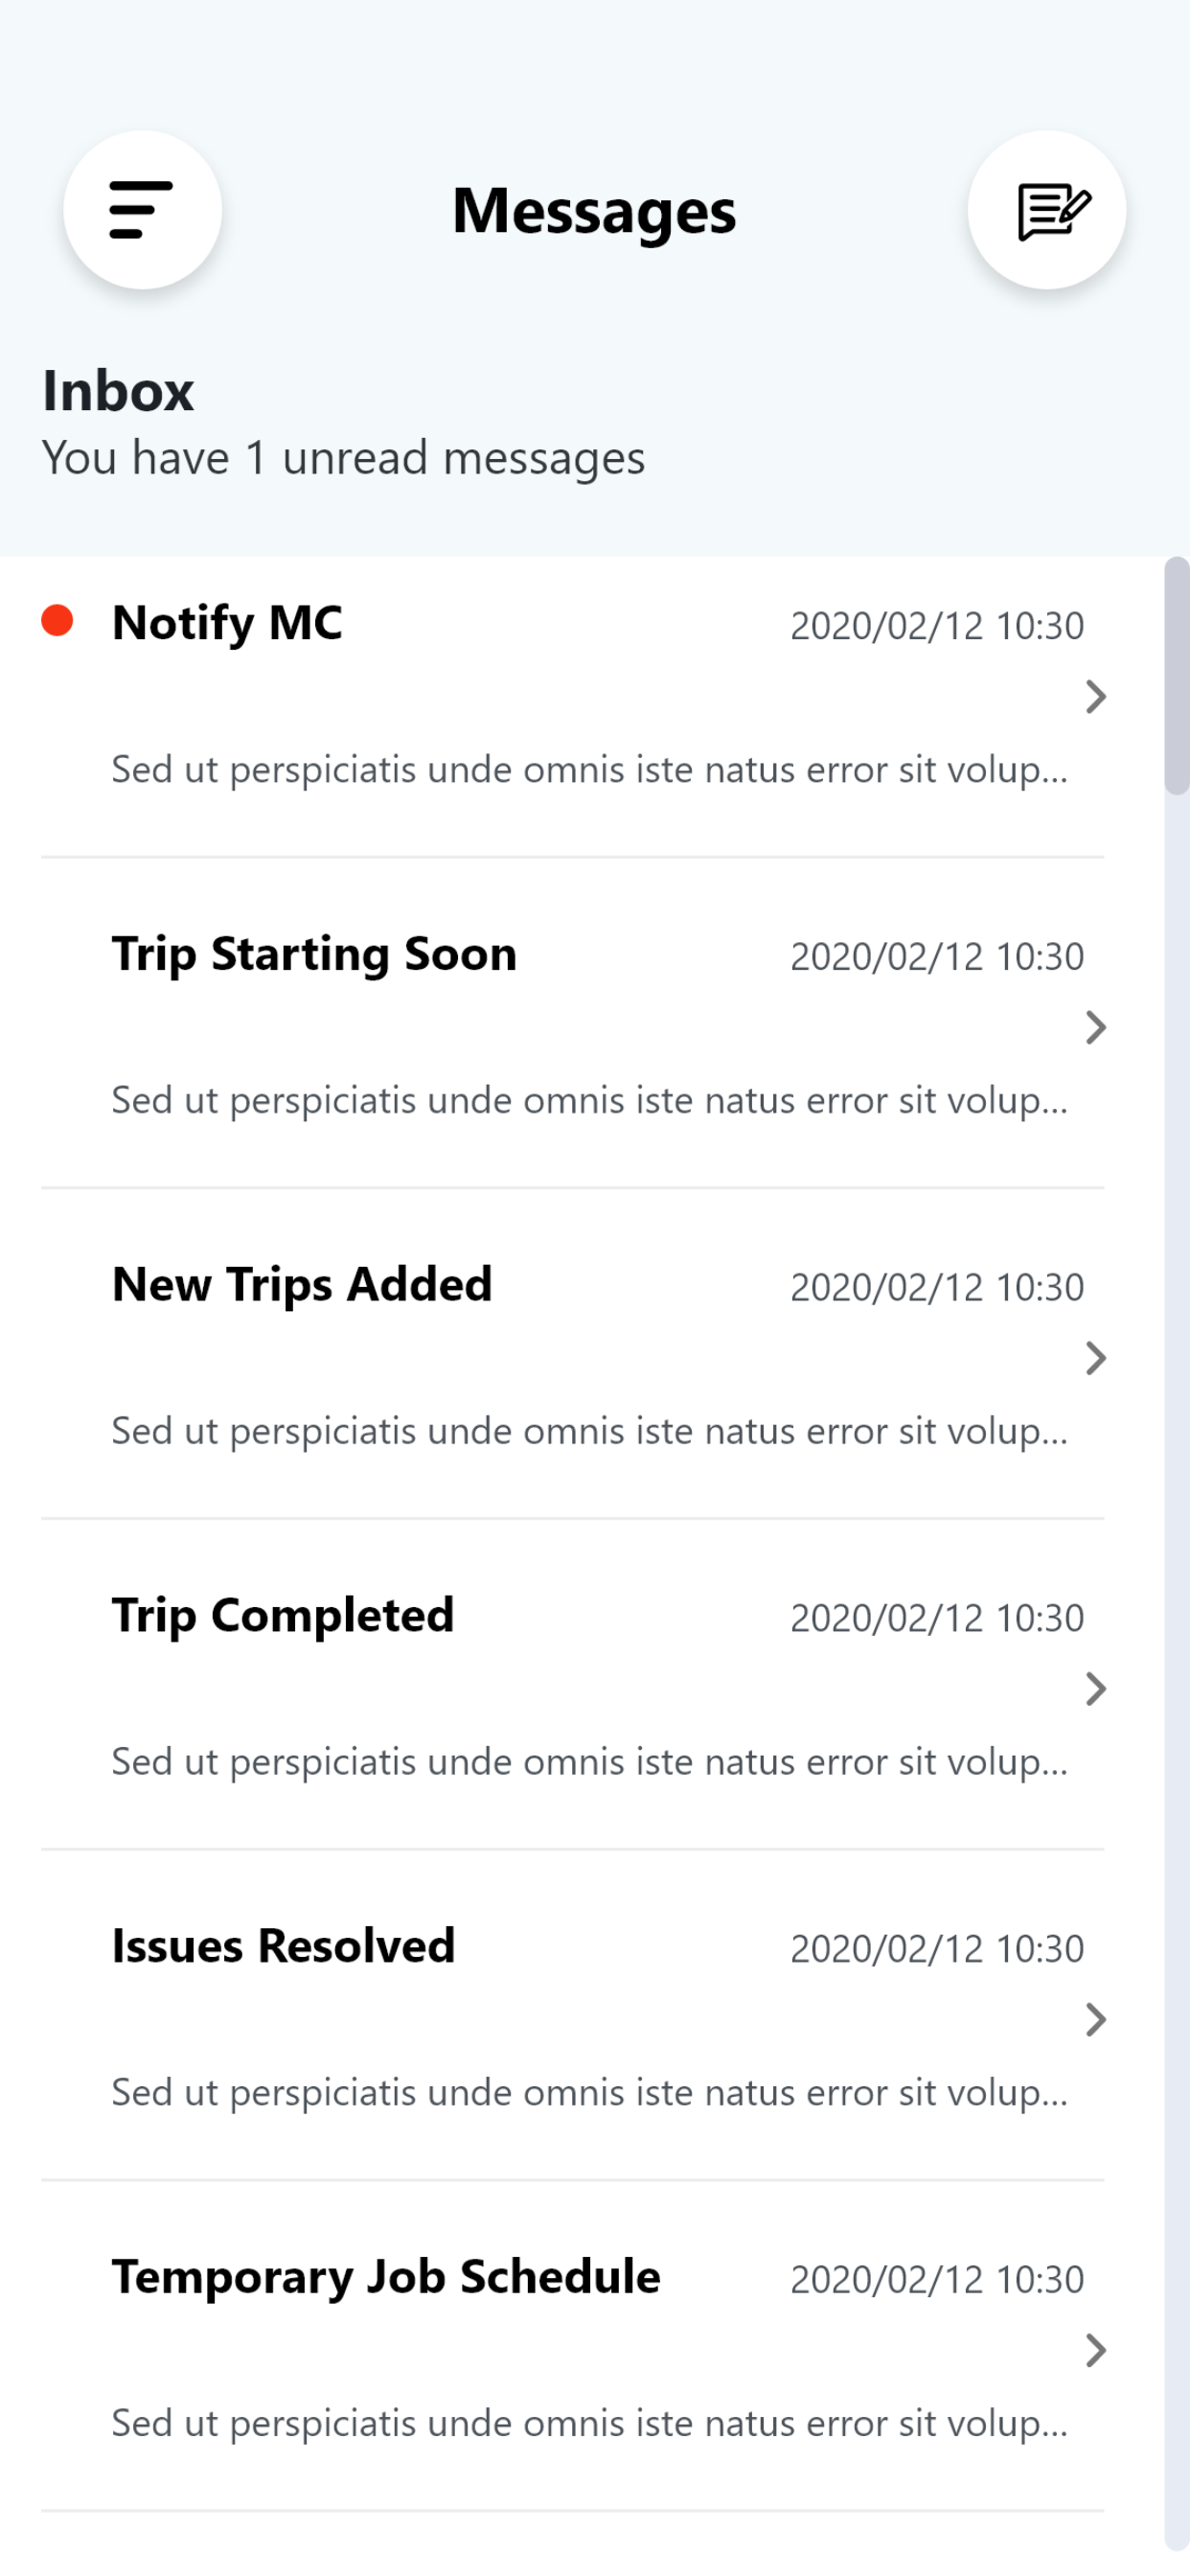Open the hamburger menu icon

(x=142, y=210)
